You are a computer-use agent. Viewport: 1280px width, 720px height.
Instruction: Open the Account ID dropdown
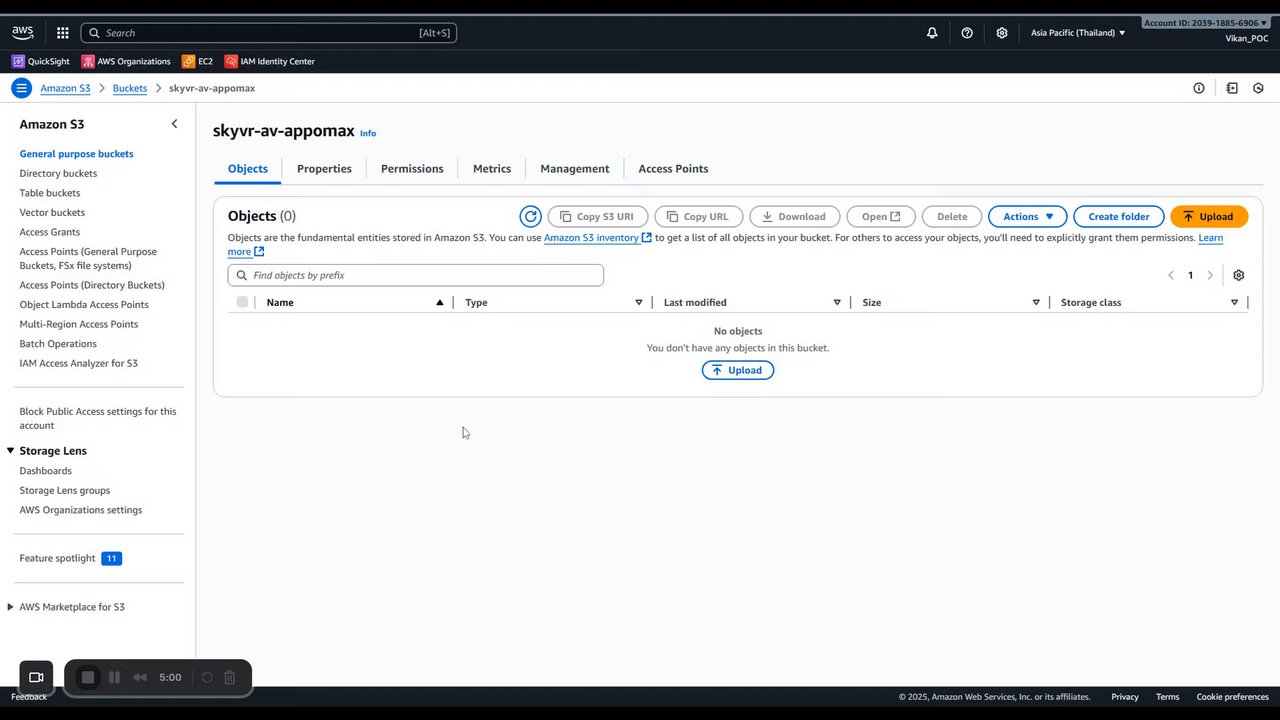[1205, 23]
